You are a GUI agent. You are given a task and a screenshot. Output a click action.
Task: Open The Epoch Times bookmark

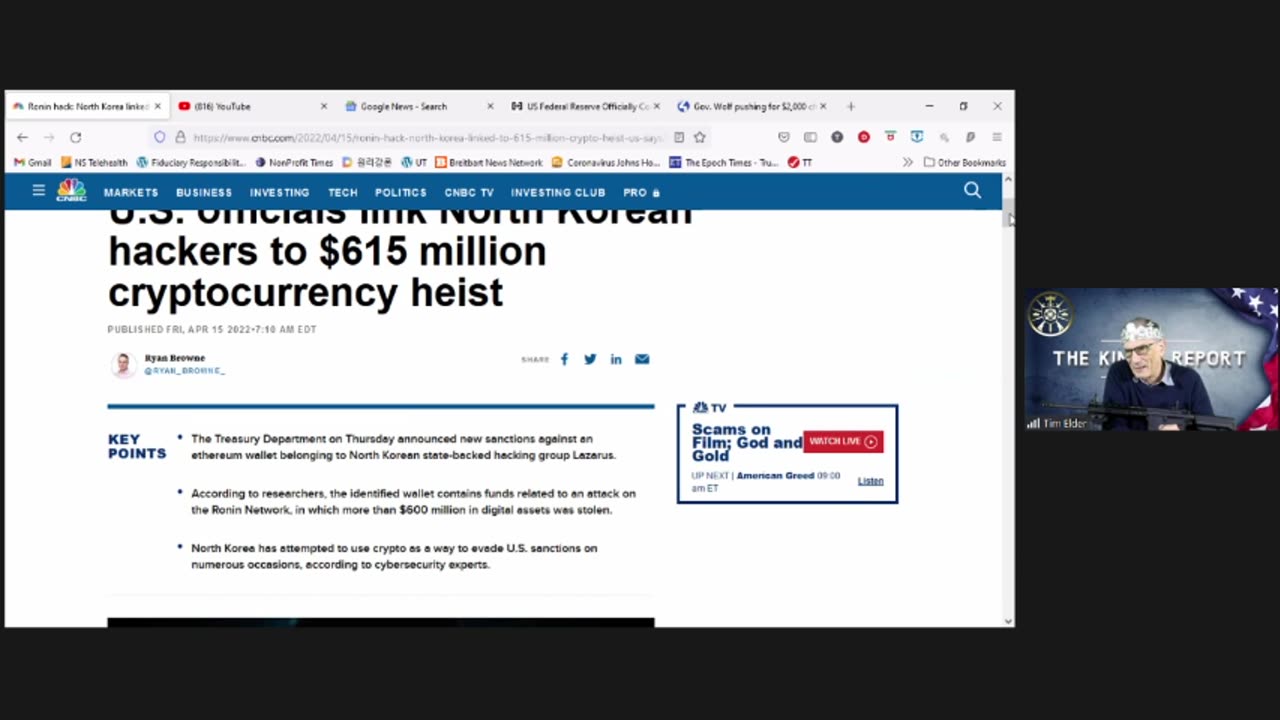coord(724,162)
